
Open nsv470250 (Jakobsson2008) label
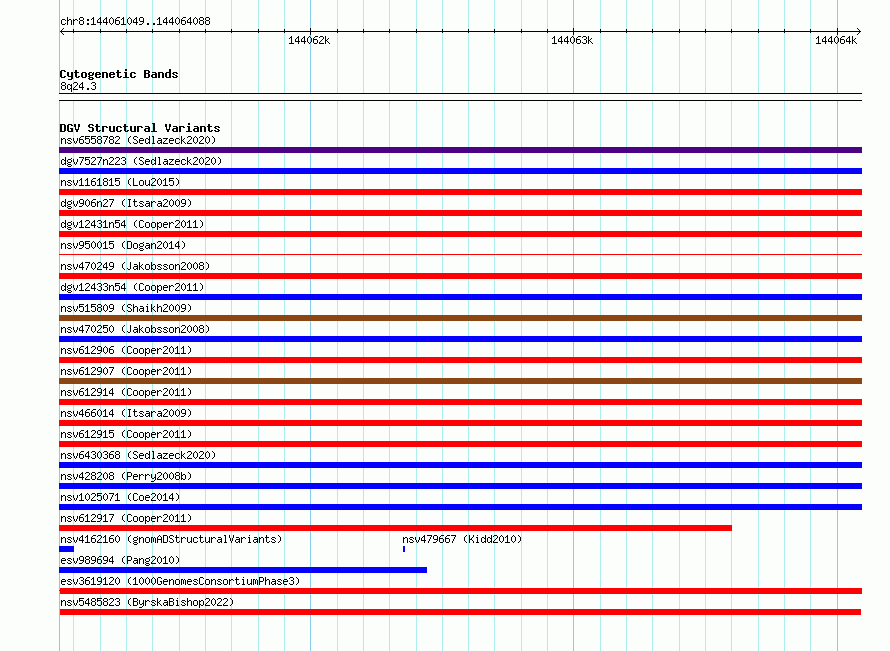tap(135, 329)
